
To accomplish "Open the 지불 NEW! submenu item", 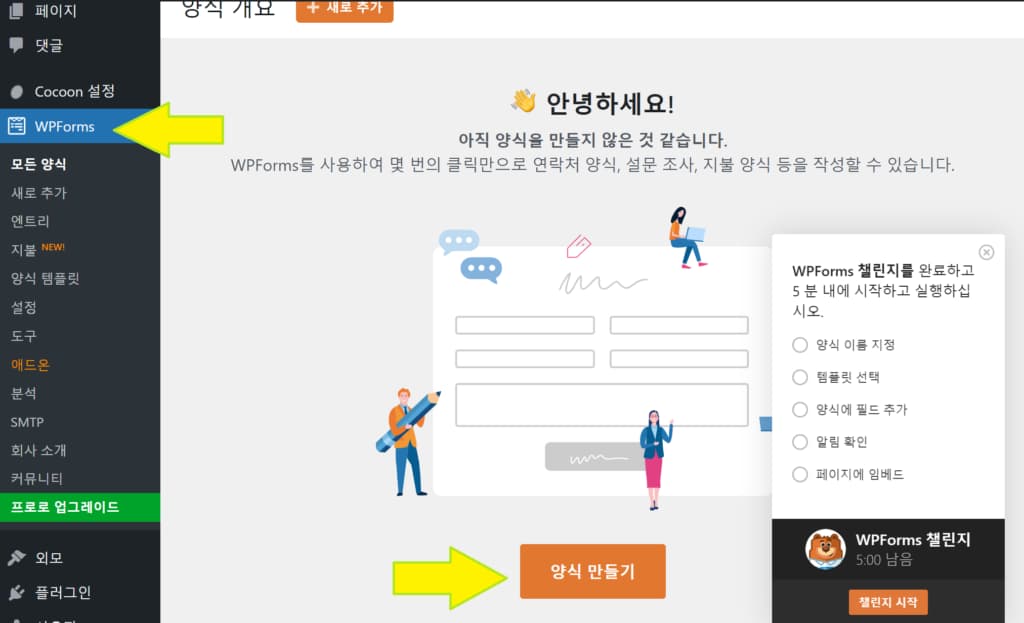I will (x=37, y=249).
